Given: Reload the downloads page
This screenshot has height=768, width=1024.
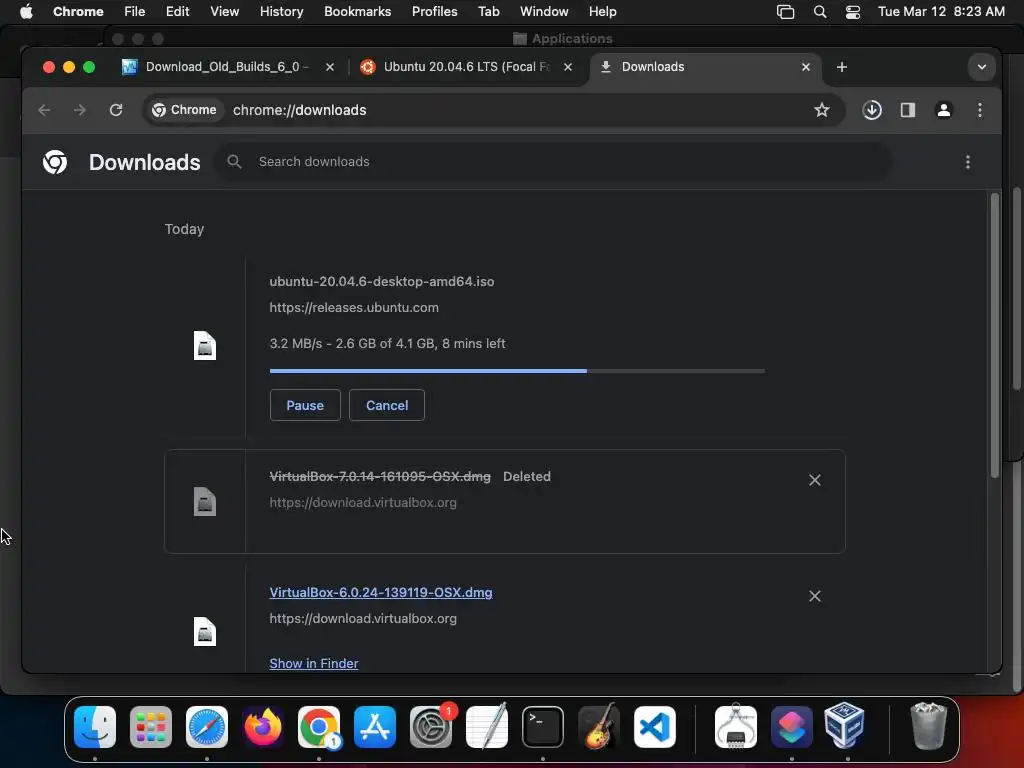Looking at the screenshot, I should [116, 110].
